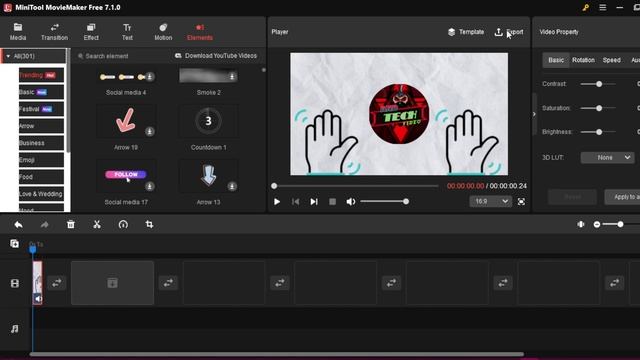The image size is (640, 360).
Task: Select the Countdown 1 thumbnail
Action: coord(209,121)
